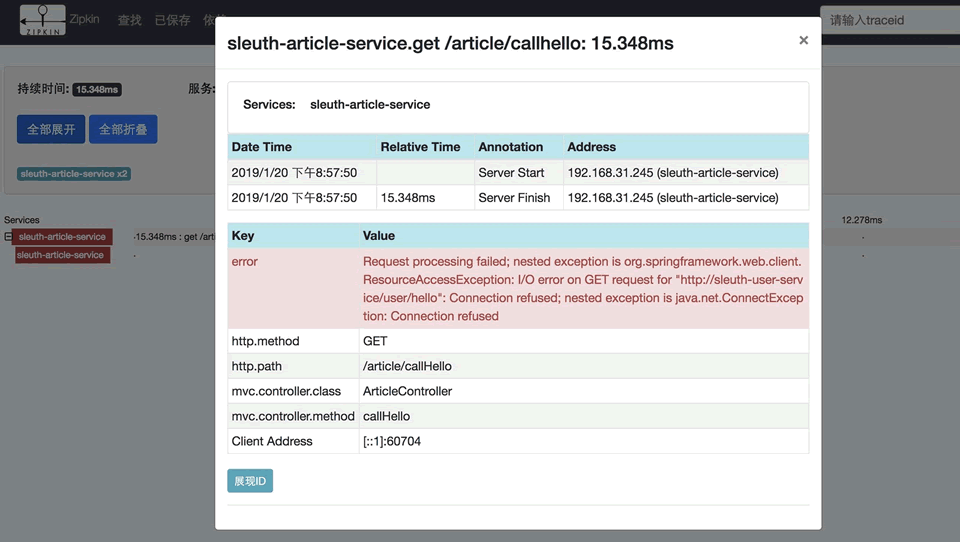Click the error message value text
Image resolution: width=960 pixels, height=542 pixels.
tap(583, 288)
